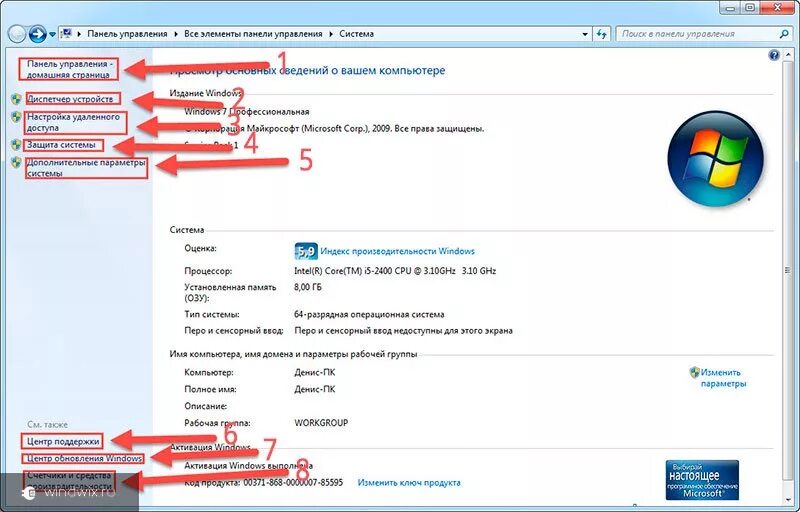Click "Изменить параметры" link

point(723,378)
